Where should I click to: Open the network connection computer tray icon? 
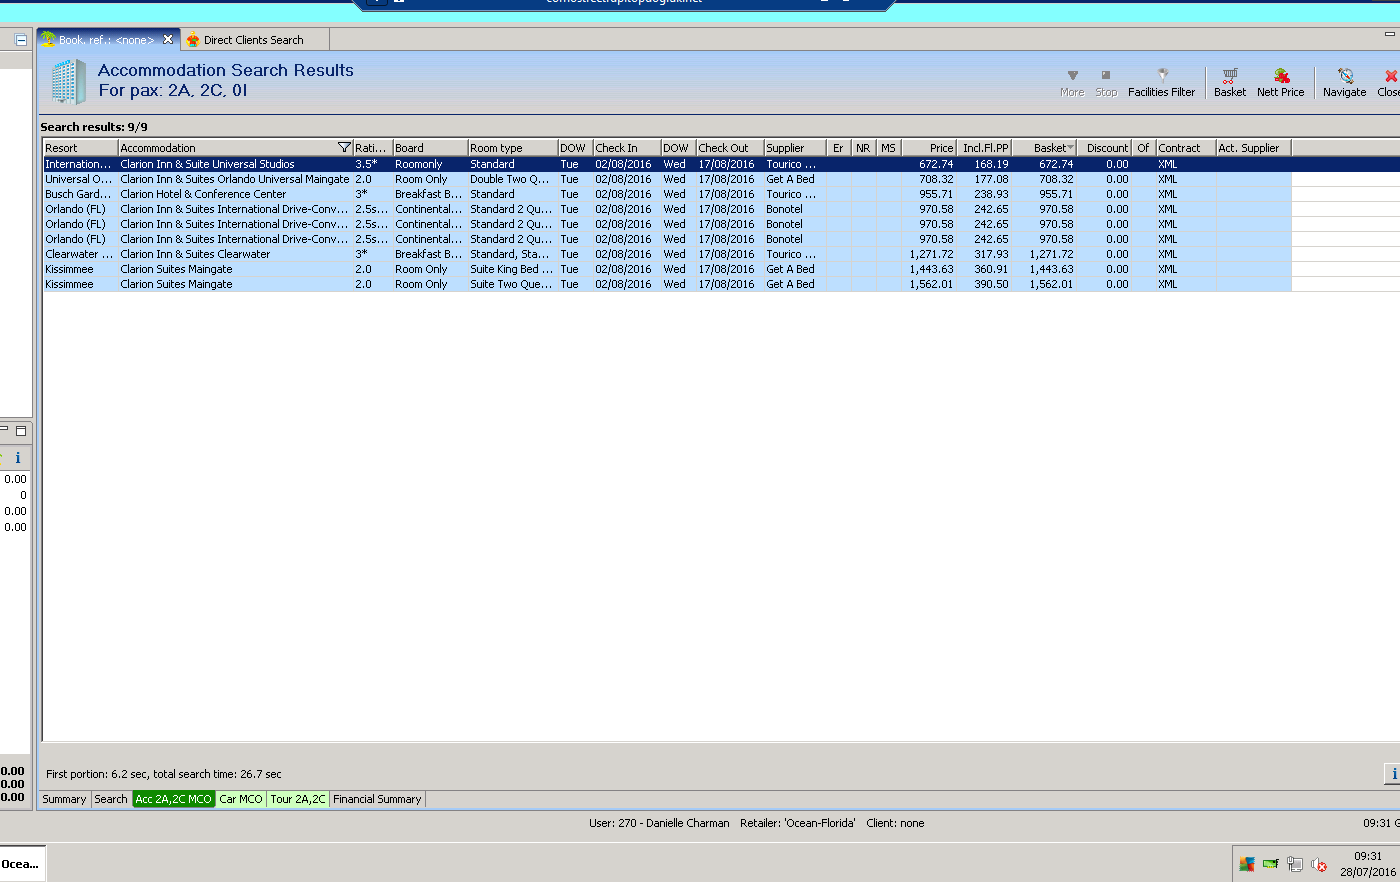tap(1295, 864)
